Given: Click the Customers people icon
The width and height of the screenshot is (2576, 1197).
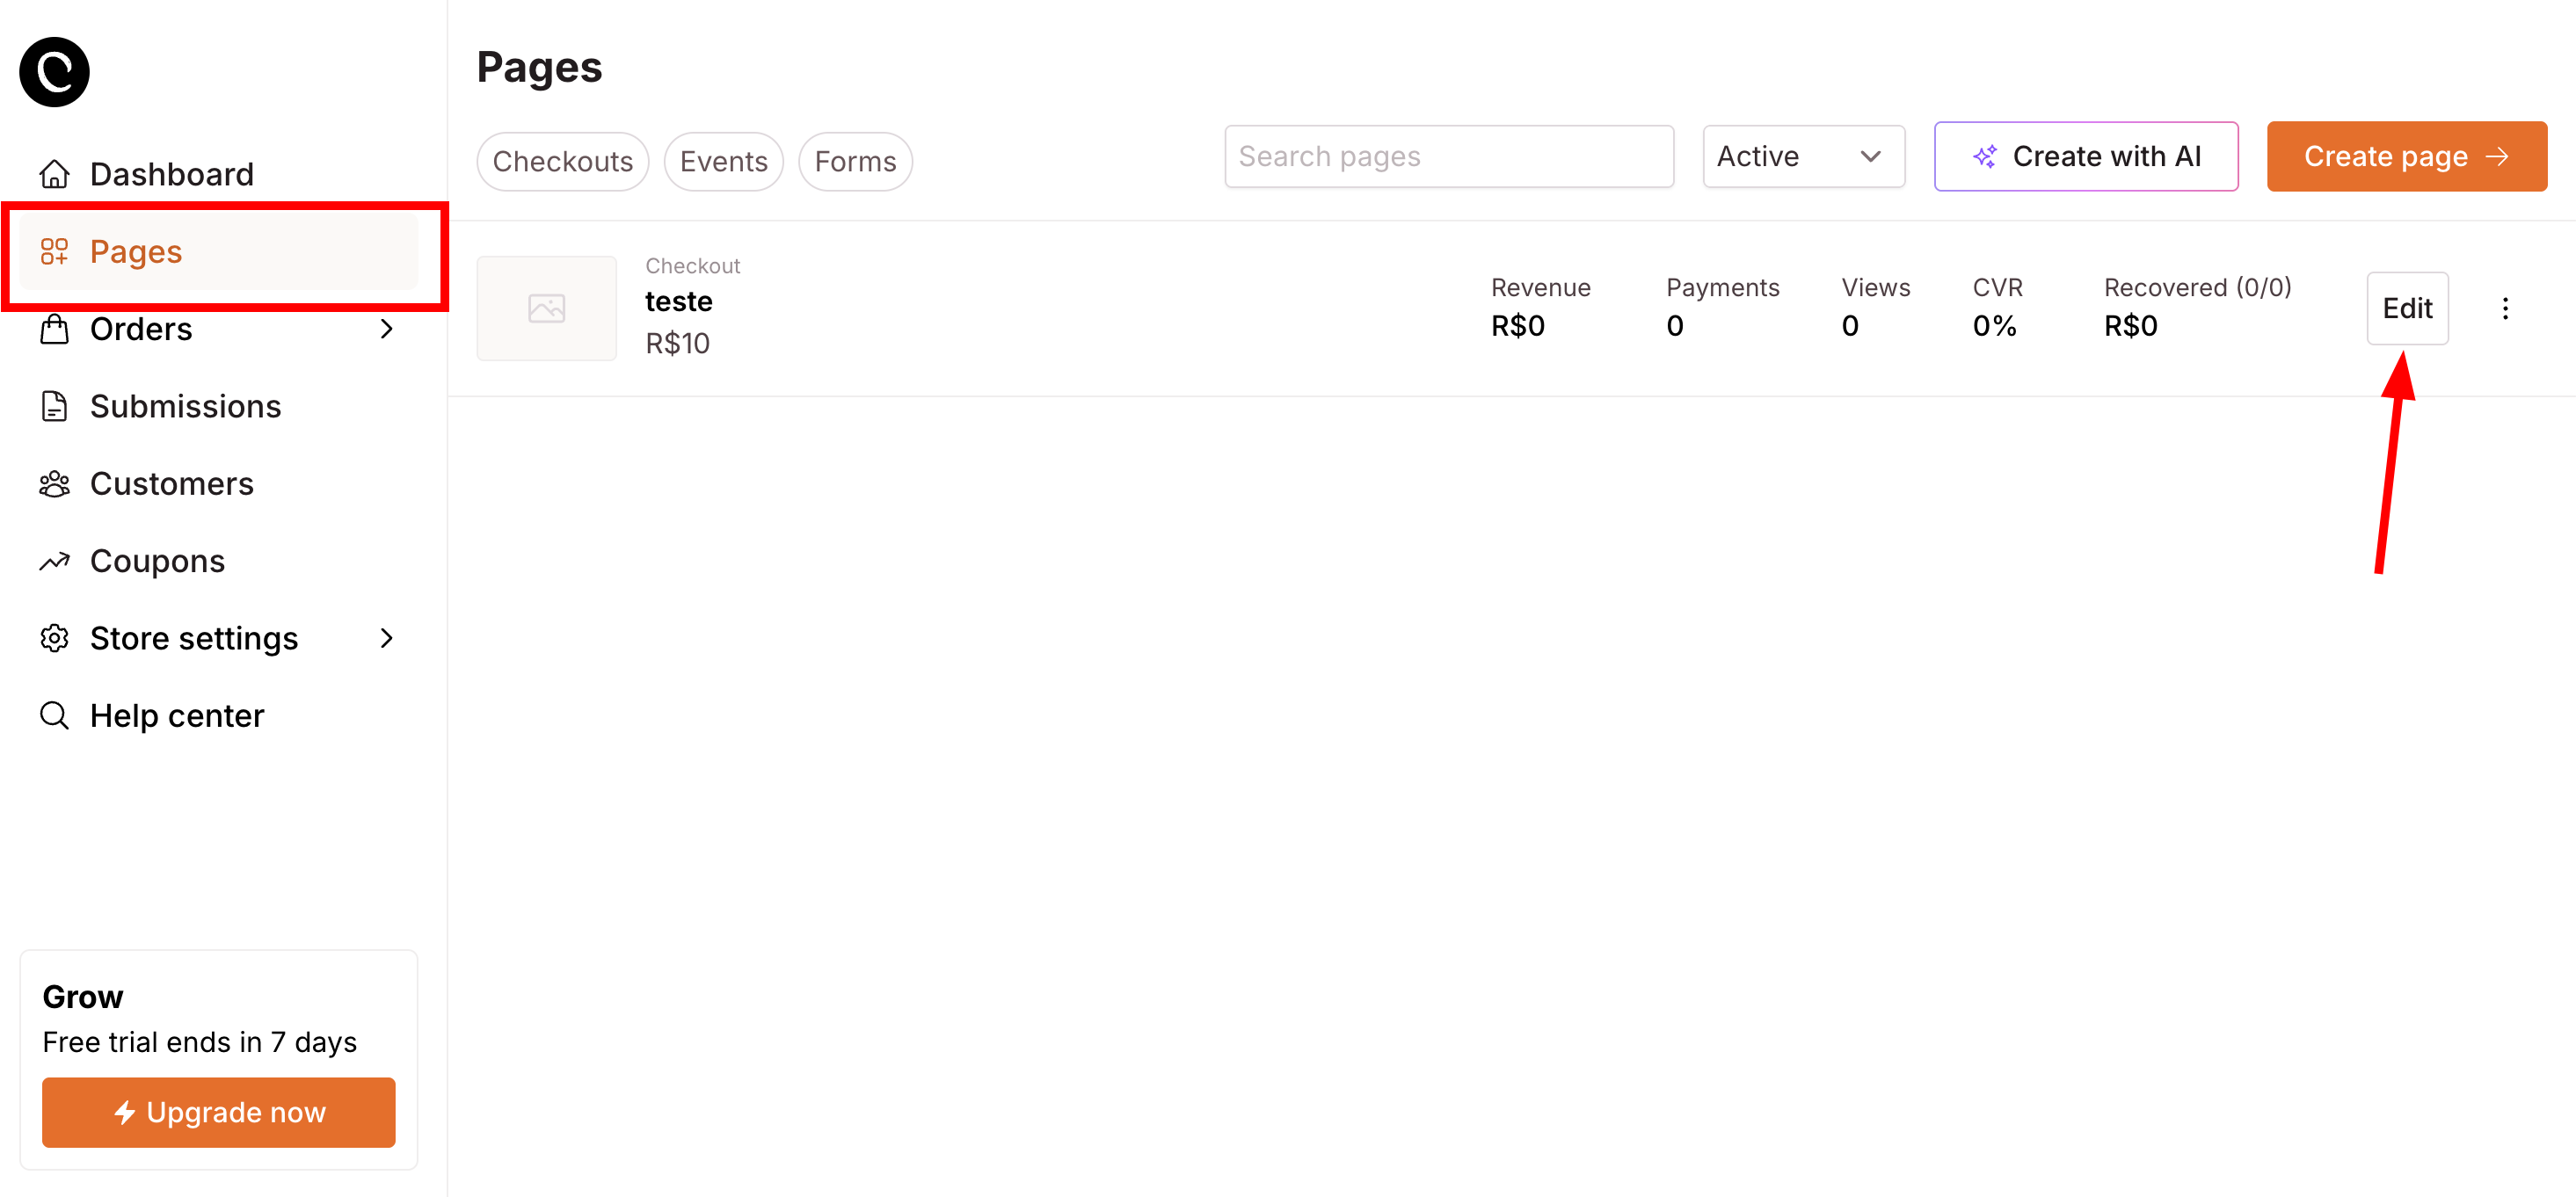Looking at the screenshot, I should pyautogui.click(x=54, y=484).
